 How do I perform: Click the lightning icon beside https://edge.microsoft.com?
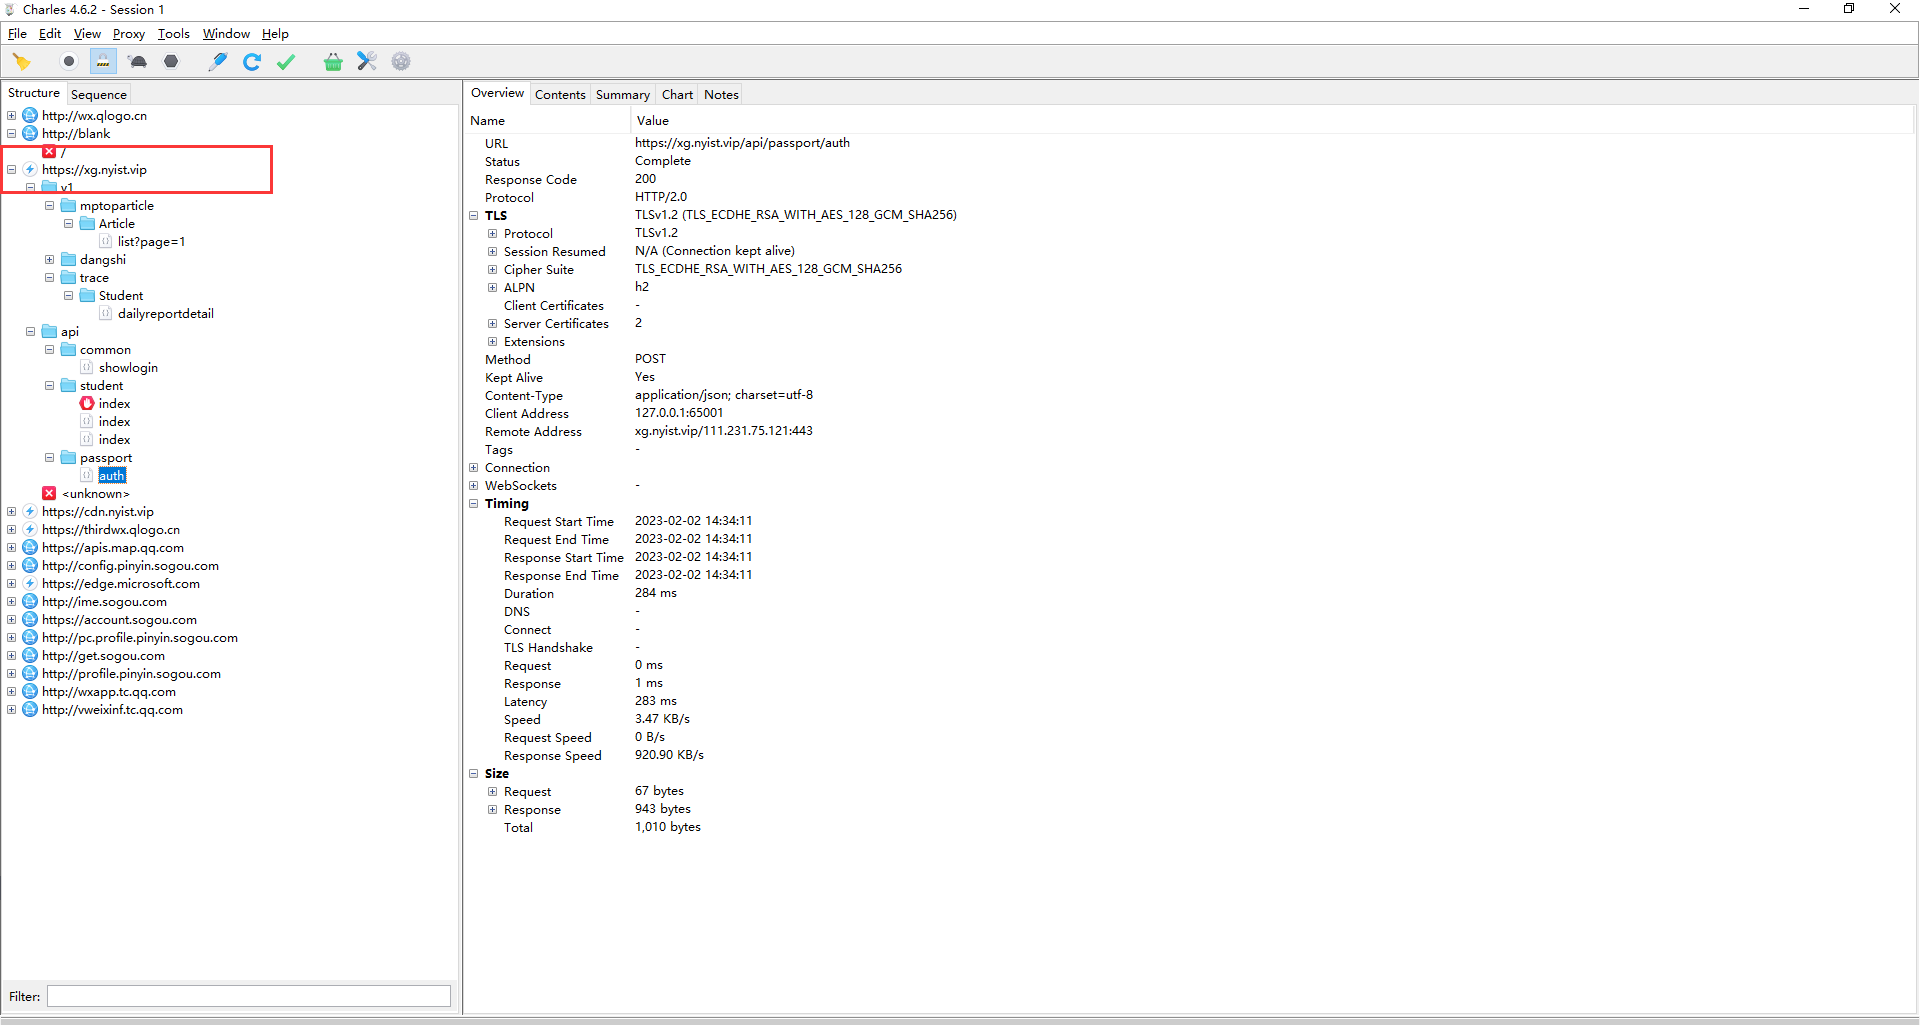[x=30, y=584]
